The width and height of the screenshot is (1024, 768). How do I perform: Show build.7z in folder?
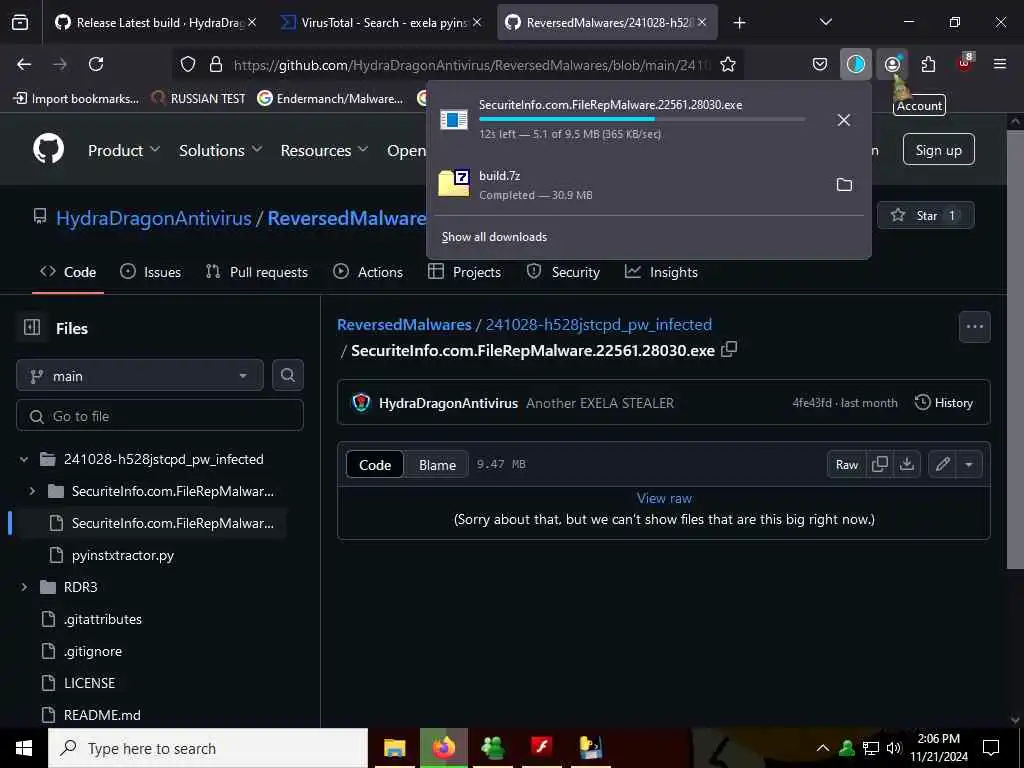pyautogui.click(x=844, y=185)
